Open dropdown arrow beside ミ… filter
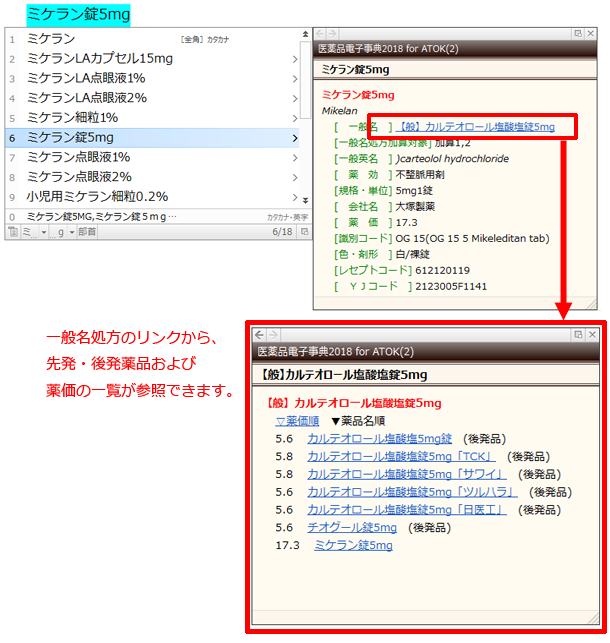Screen dimensions: 610x643 click(43, 233)
